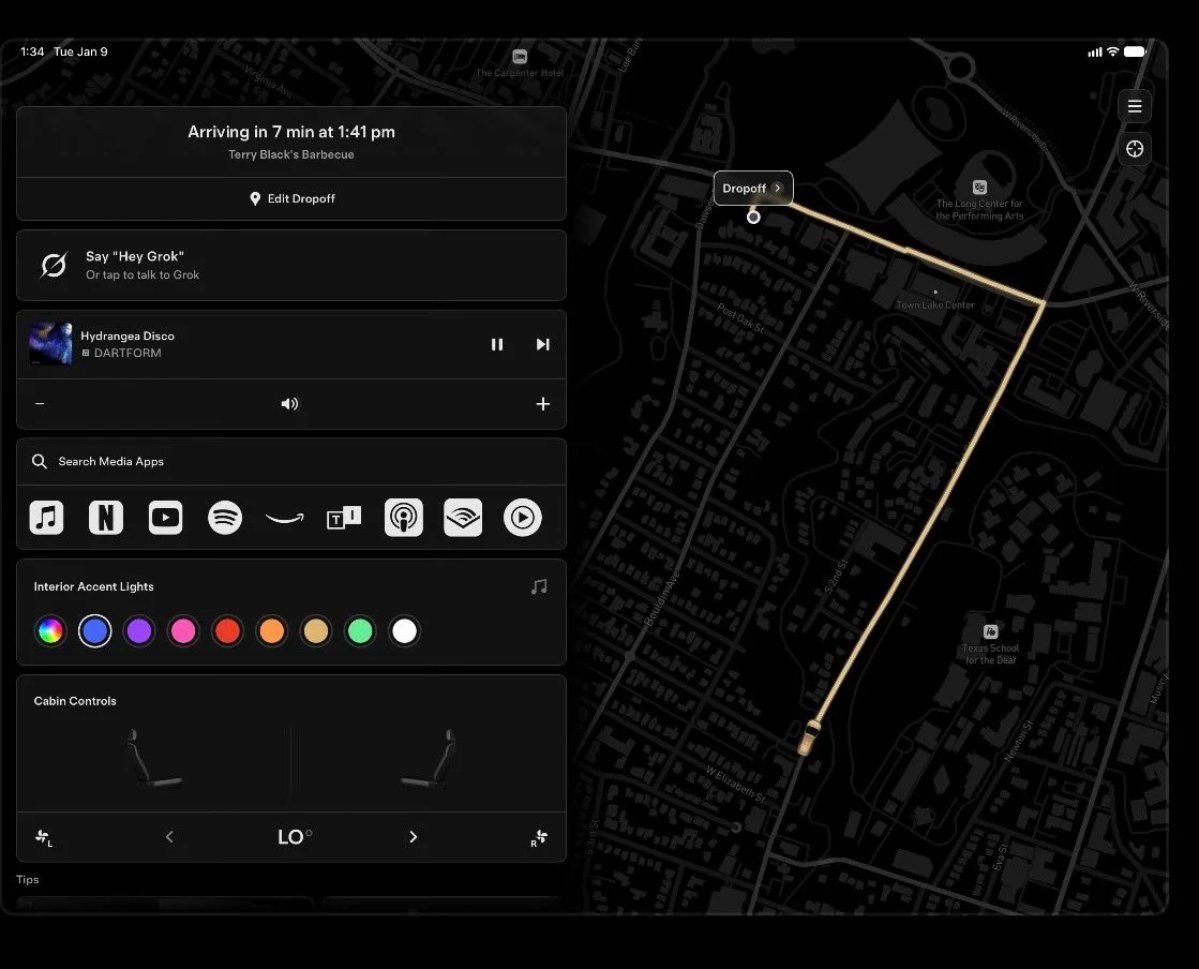Increase volume with the plus button
The image size is (1199, 969).
pos(543,403)
